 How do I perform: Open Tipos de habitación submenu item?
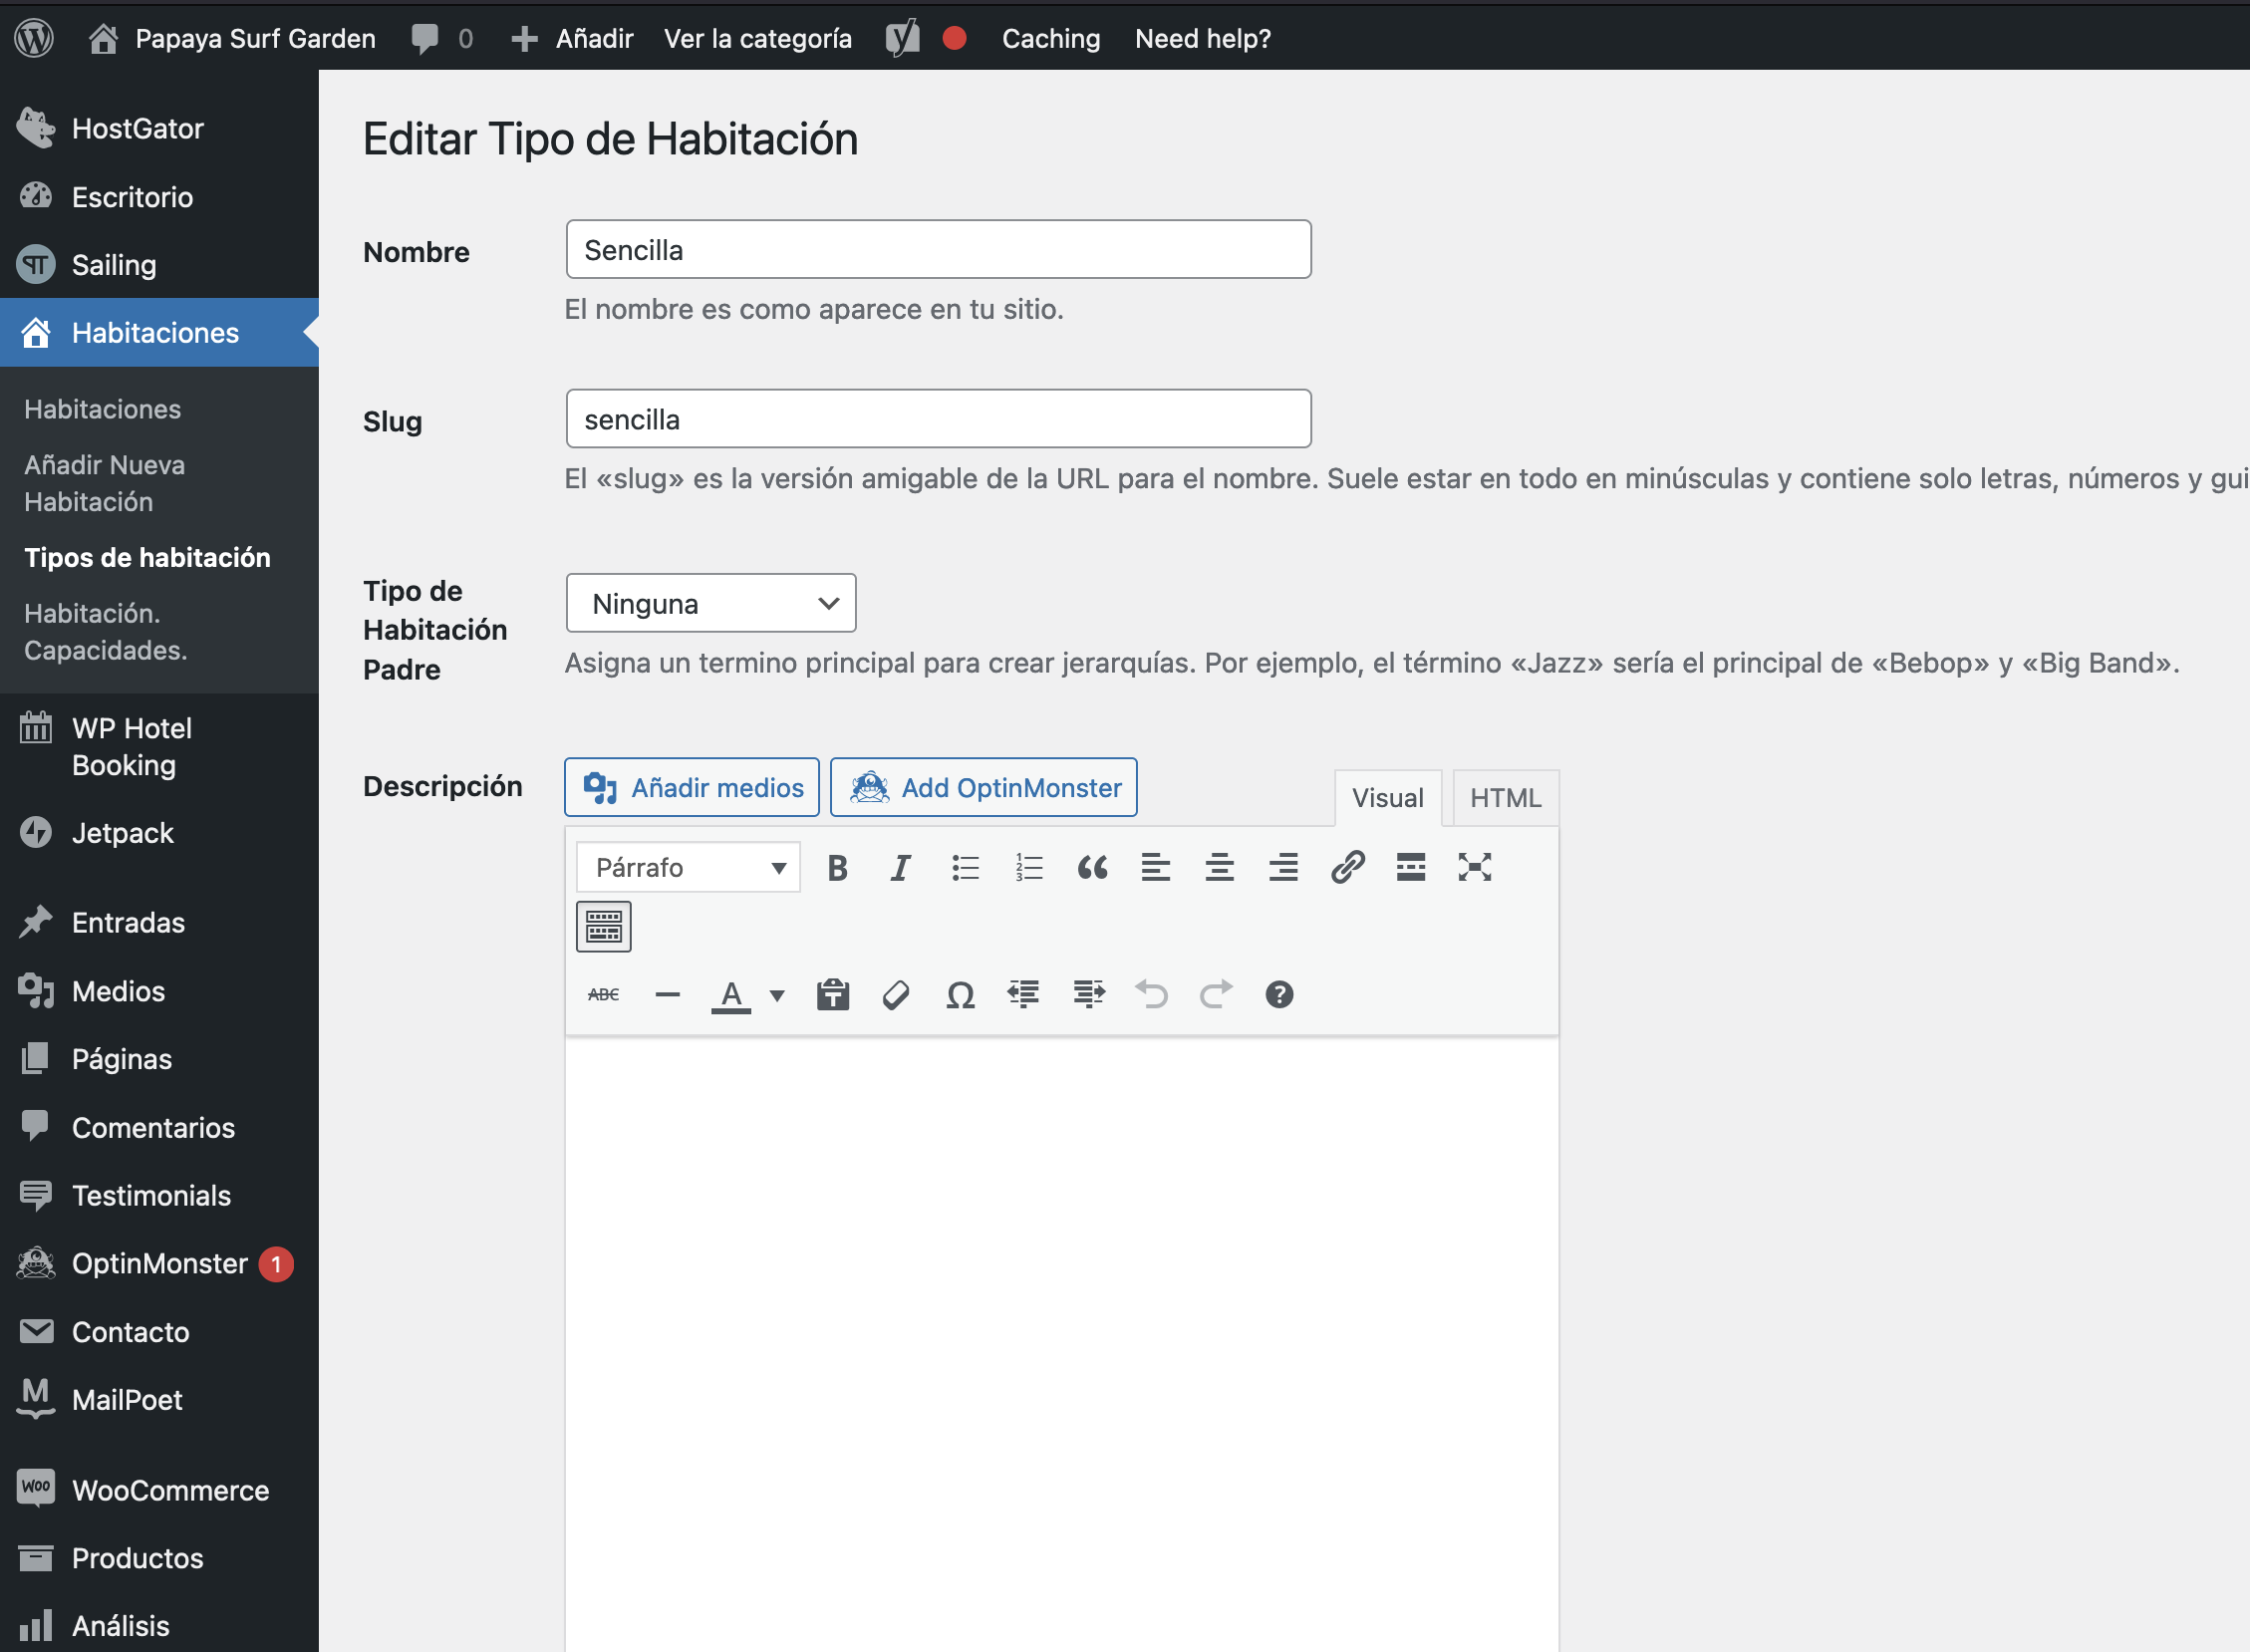pos(147,557)
